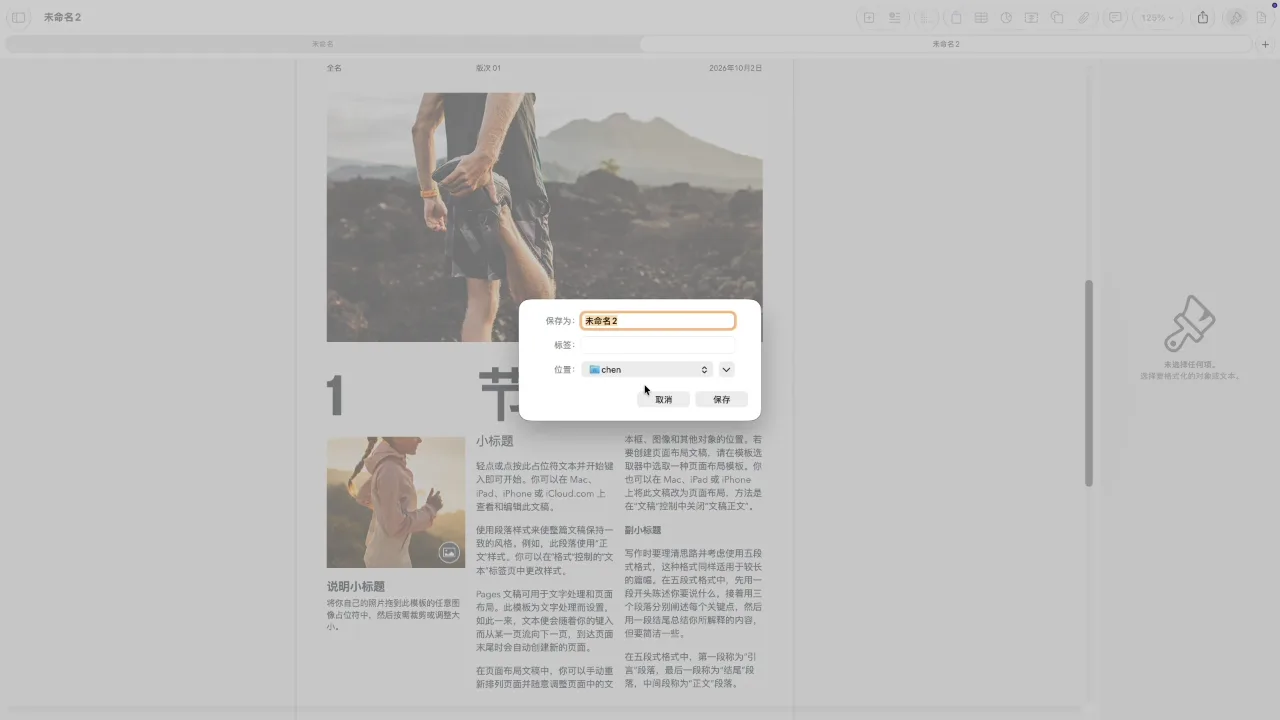The image size is (1280, 720).
Task: Add a comment from toolbar
Action: click(x=1115, y=18)
